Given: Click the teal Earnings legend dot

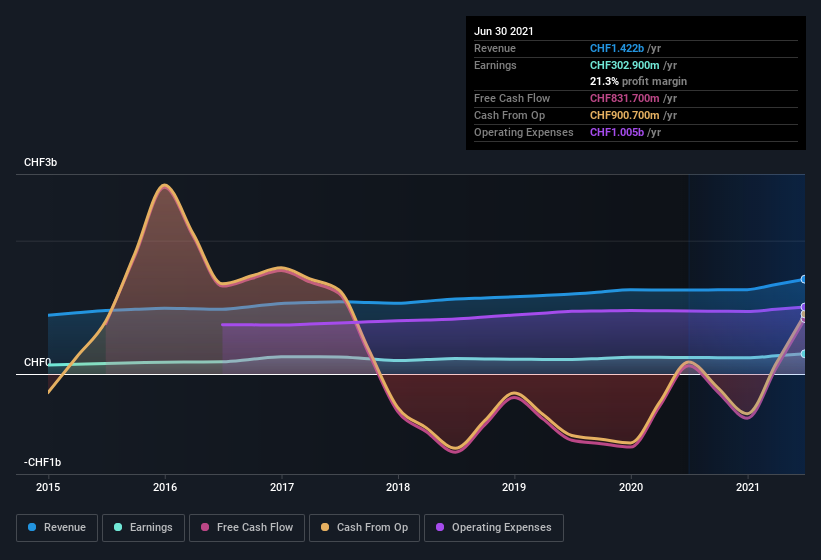Looking at the screenshot, I should coord(118,527).
